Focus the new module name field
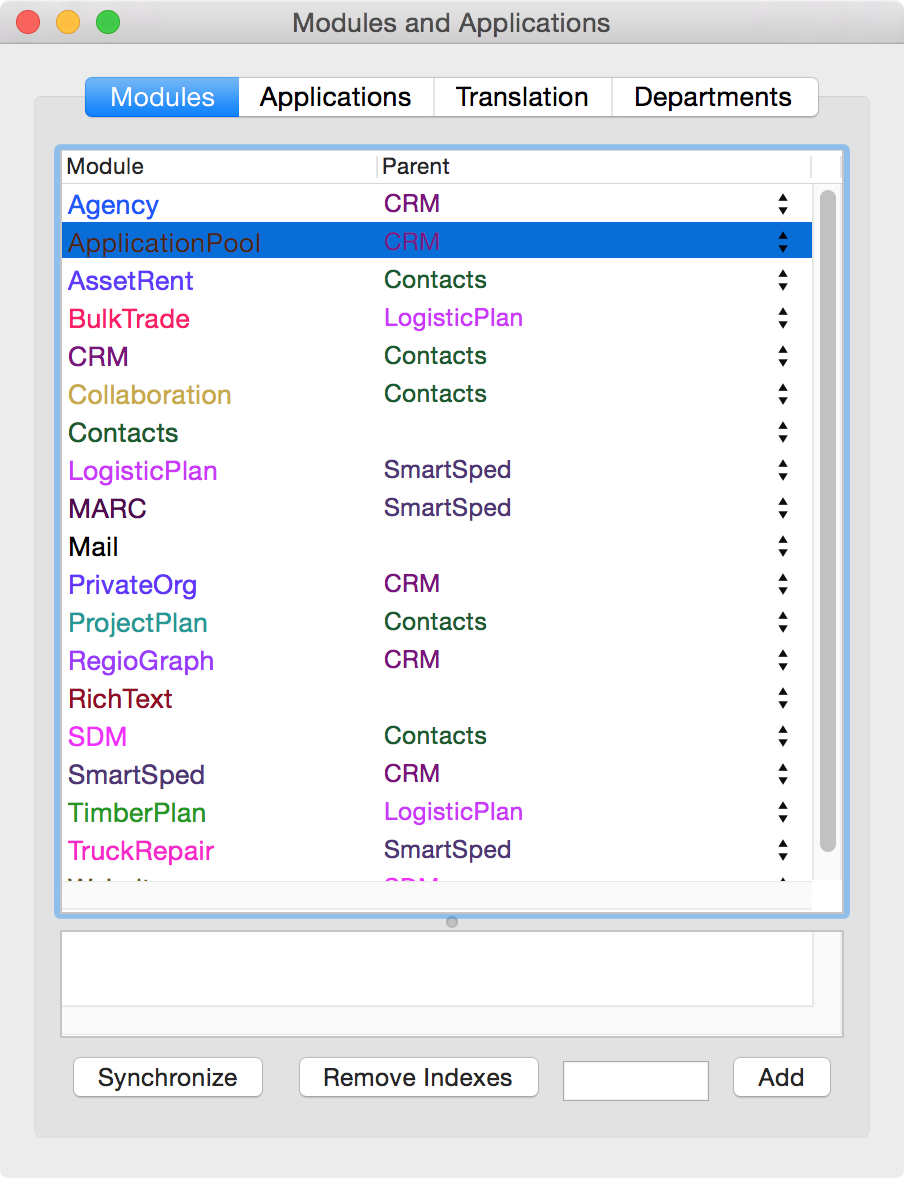 click(635, 1080)
